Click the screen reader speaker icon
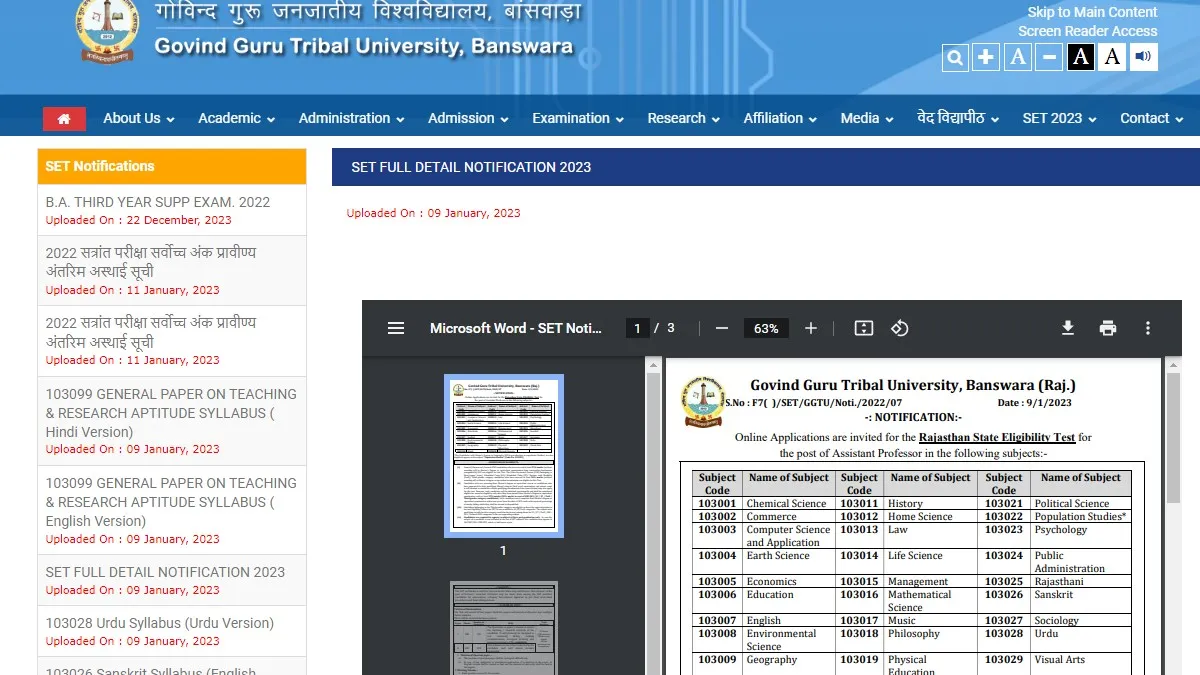Image resolution: width=1200 pixels, height=675 pixels. click(1143, 58)
